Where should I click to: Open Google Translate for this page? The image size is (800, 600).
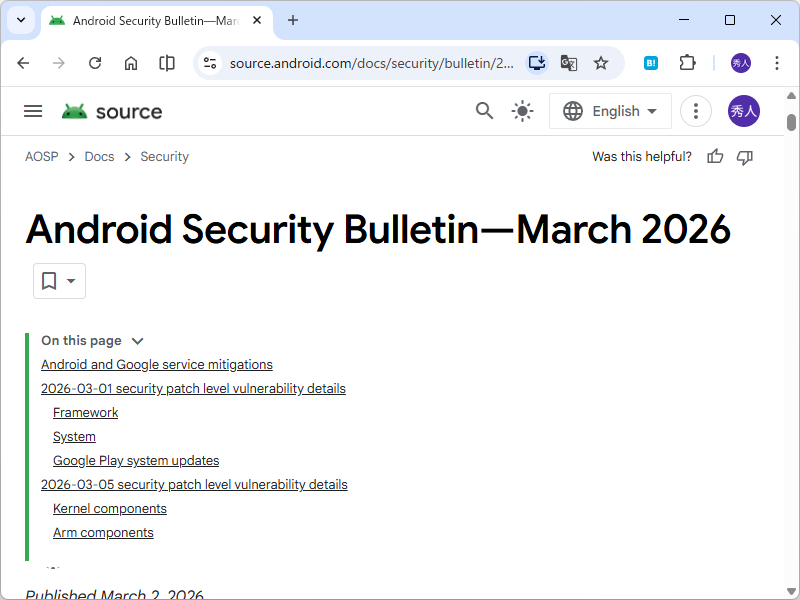tap(568, 62)
